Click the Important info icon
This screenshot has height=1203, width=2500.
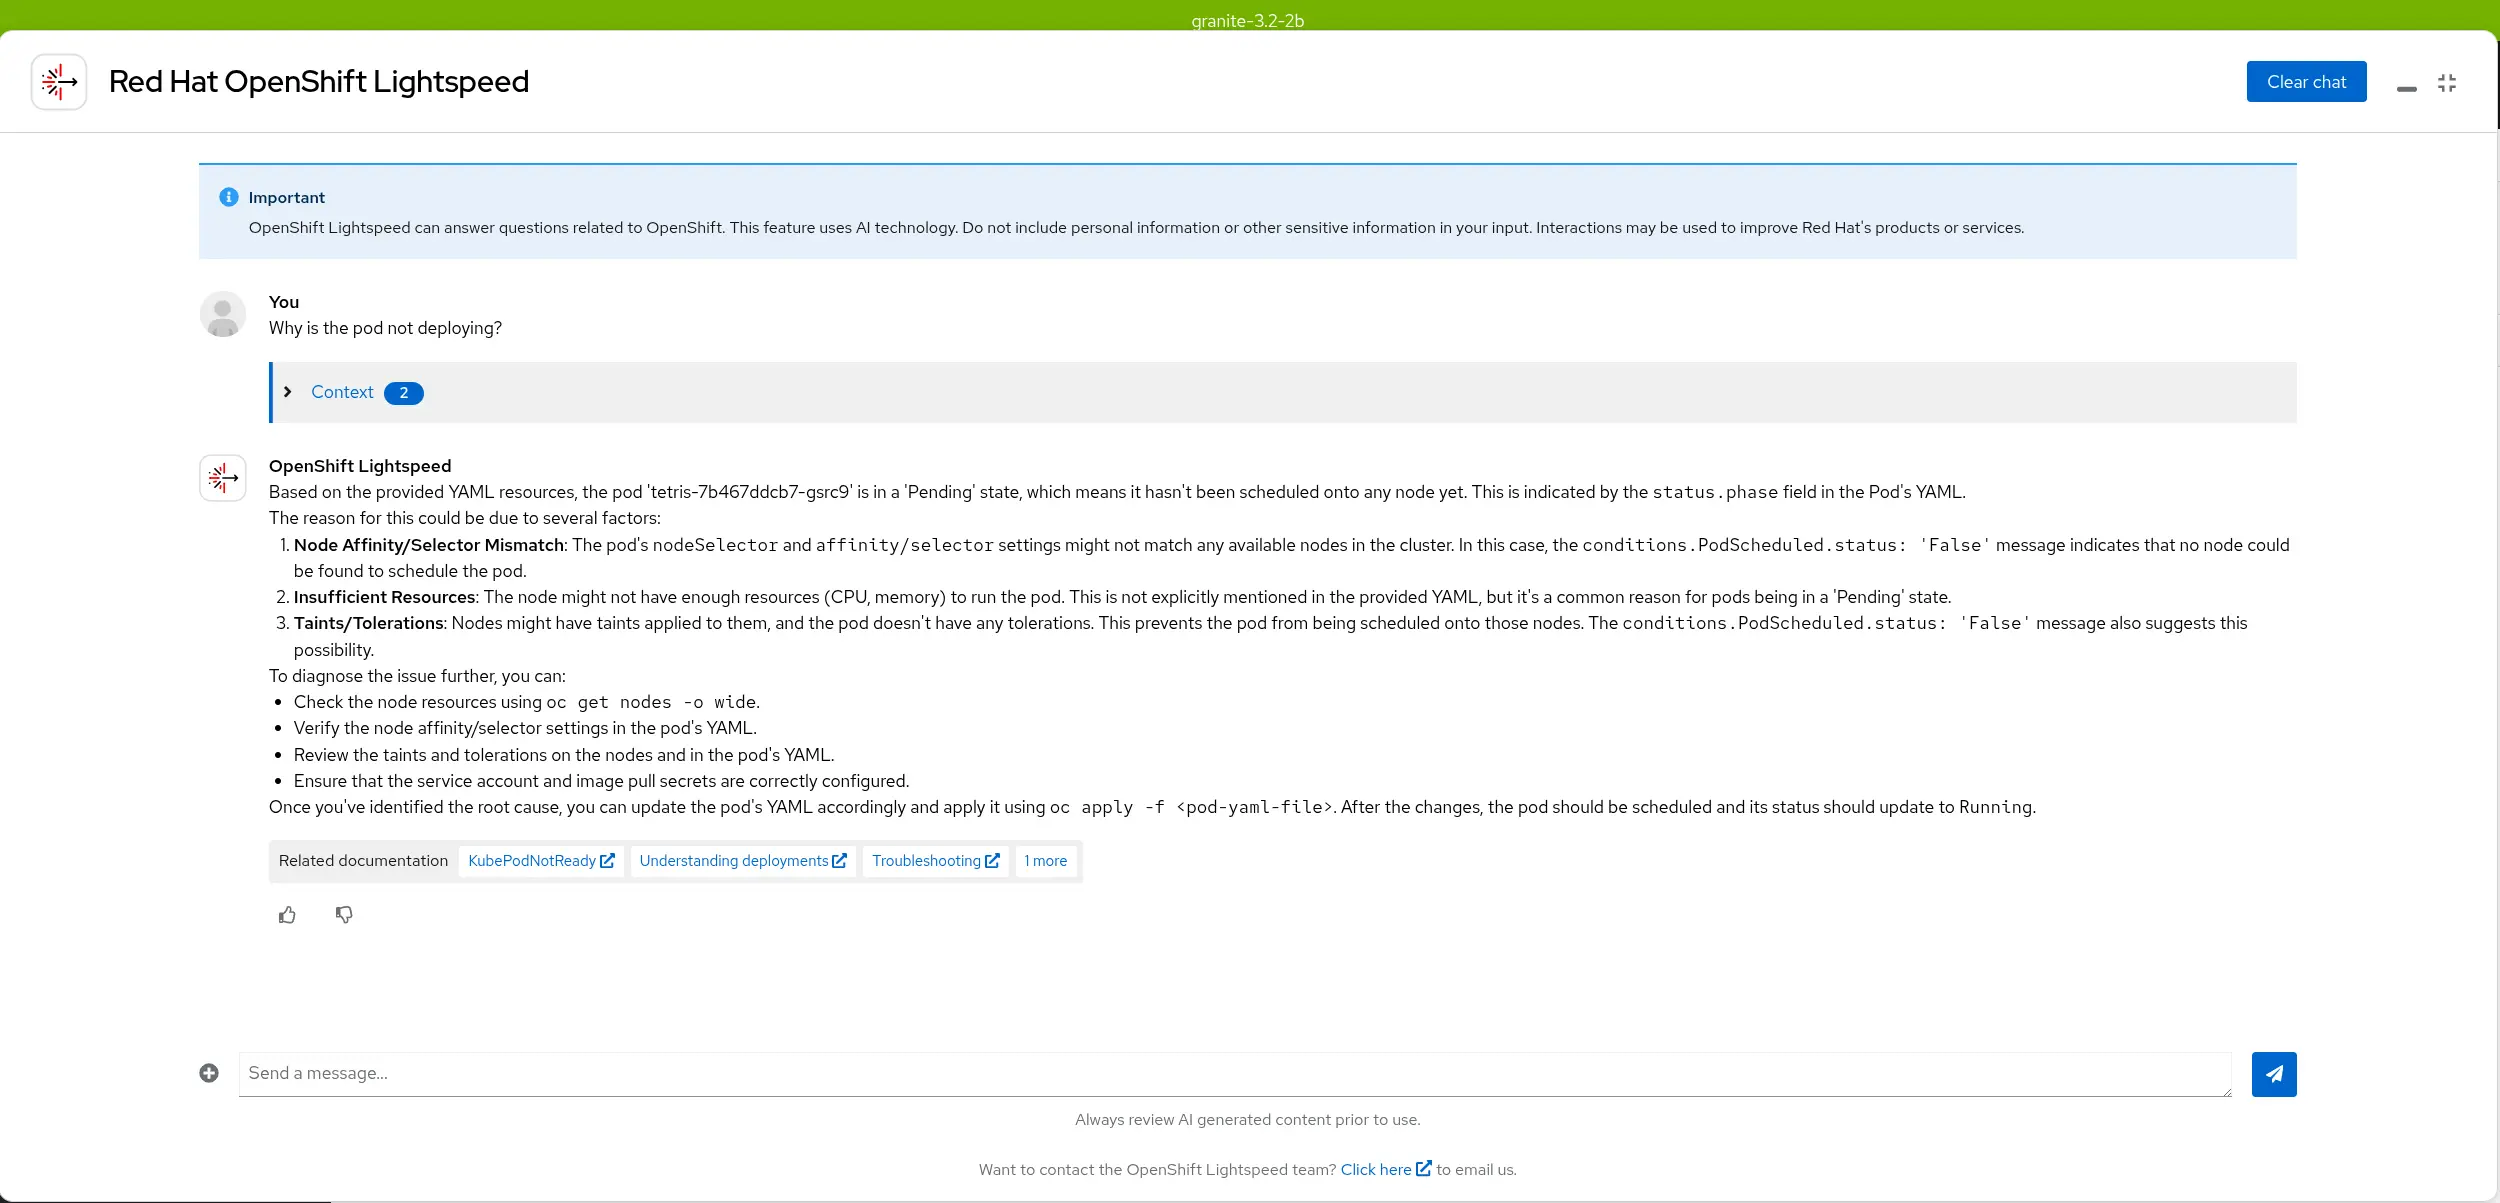[229, 197]
